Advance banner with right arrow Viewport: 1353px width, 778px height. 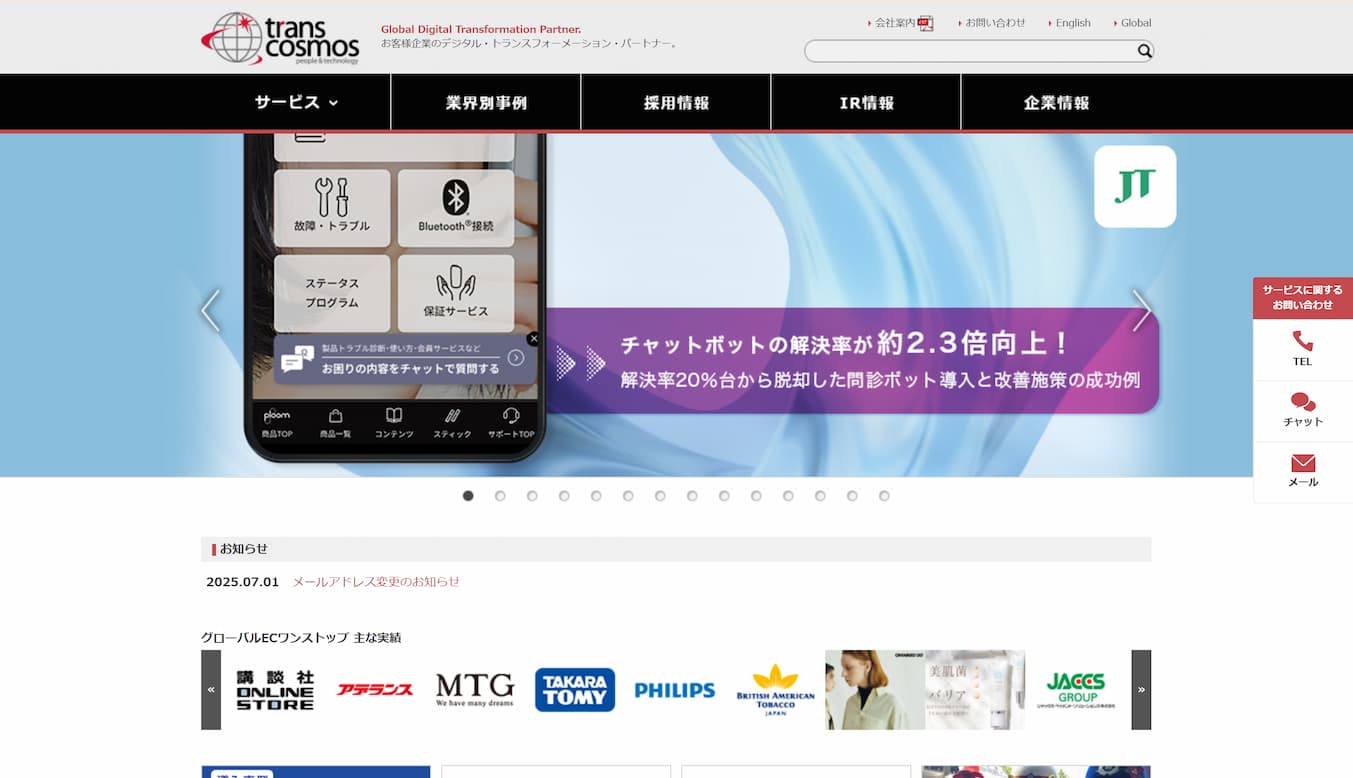[x=1141, y=310]
